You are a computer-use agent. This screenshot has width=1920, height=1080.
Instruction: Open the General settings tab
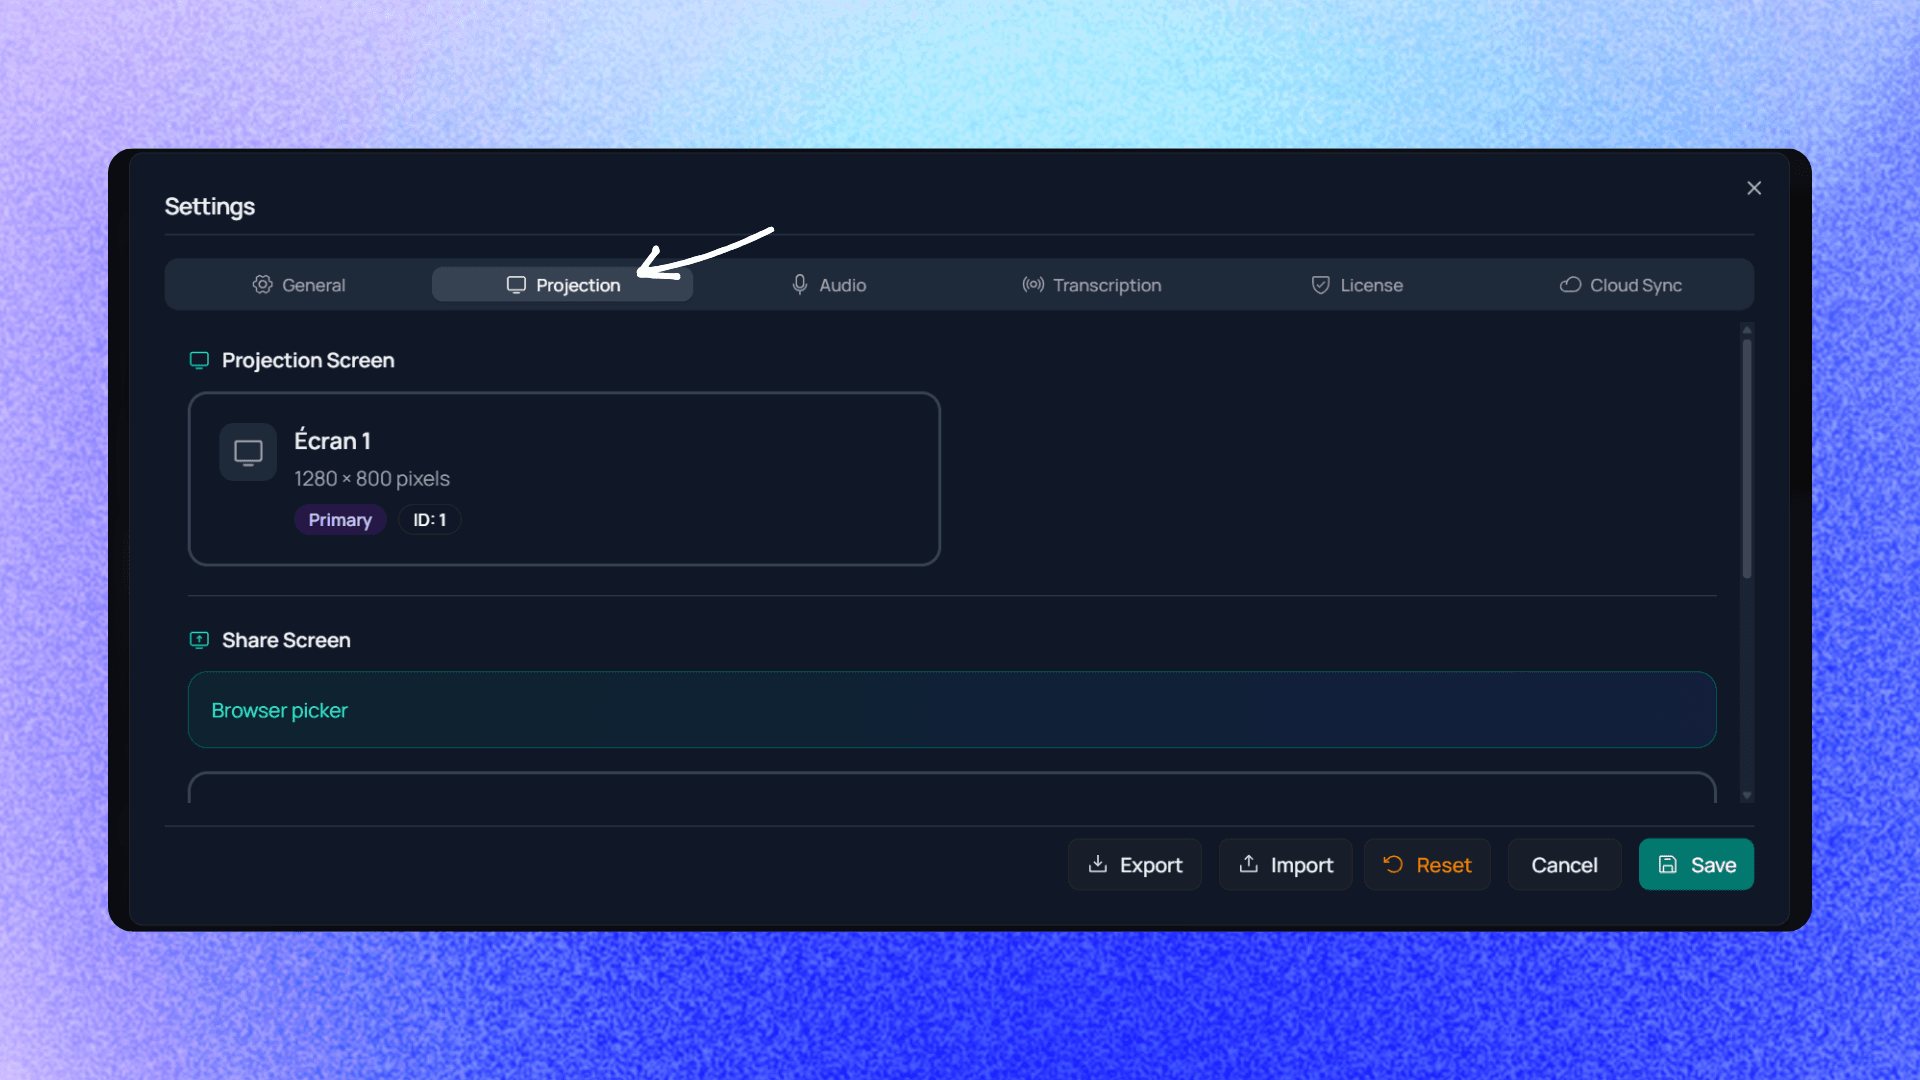click(298, 285)
